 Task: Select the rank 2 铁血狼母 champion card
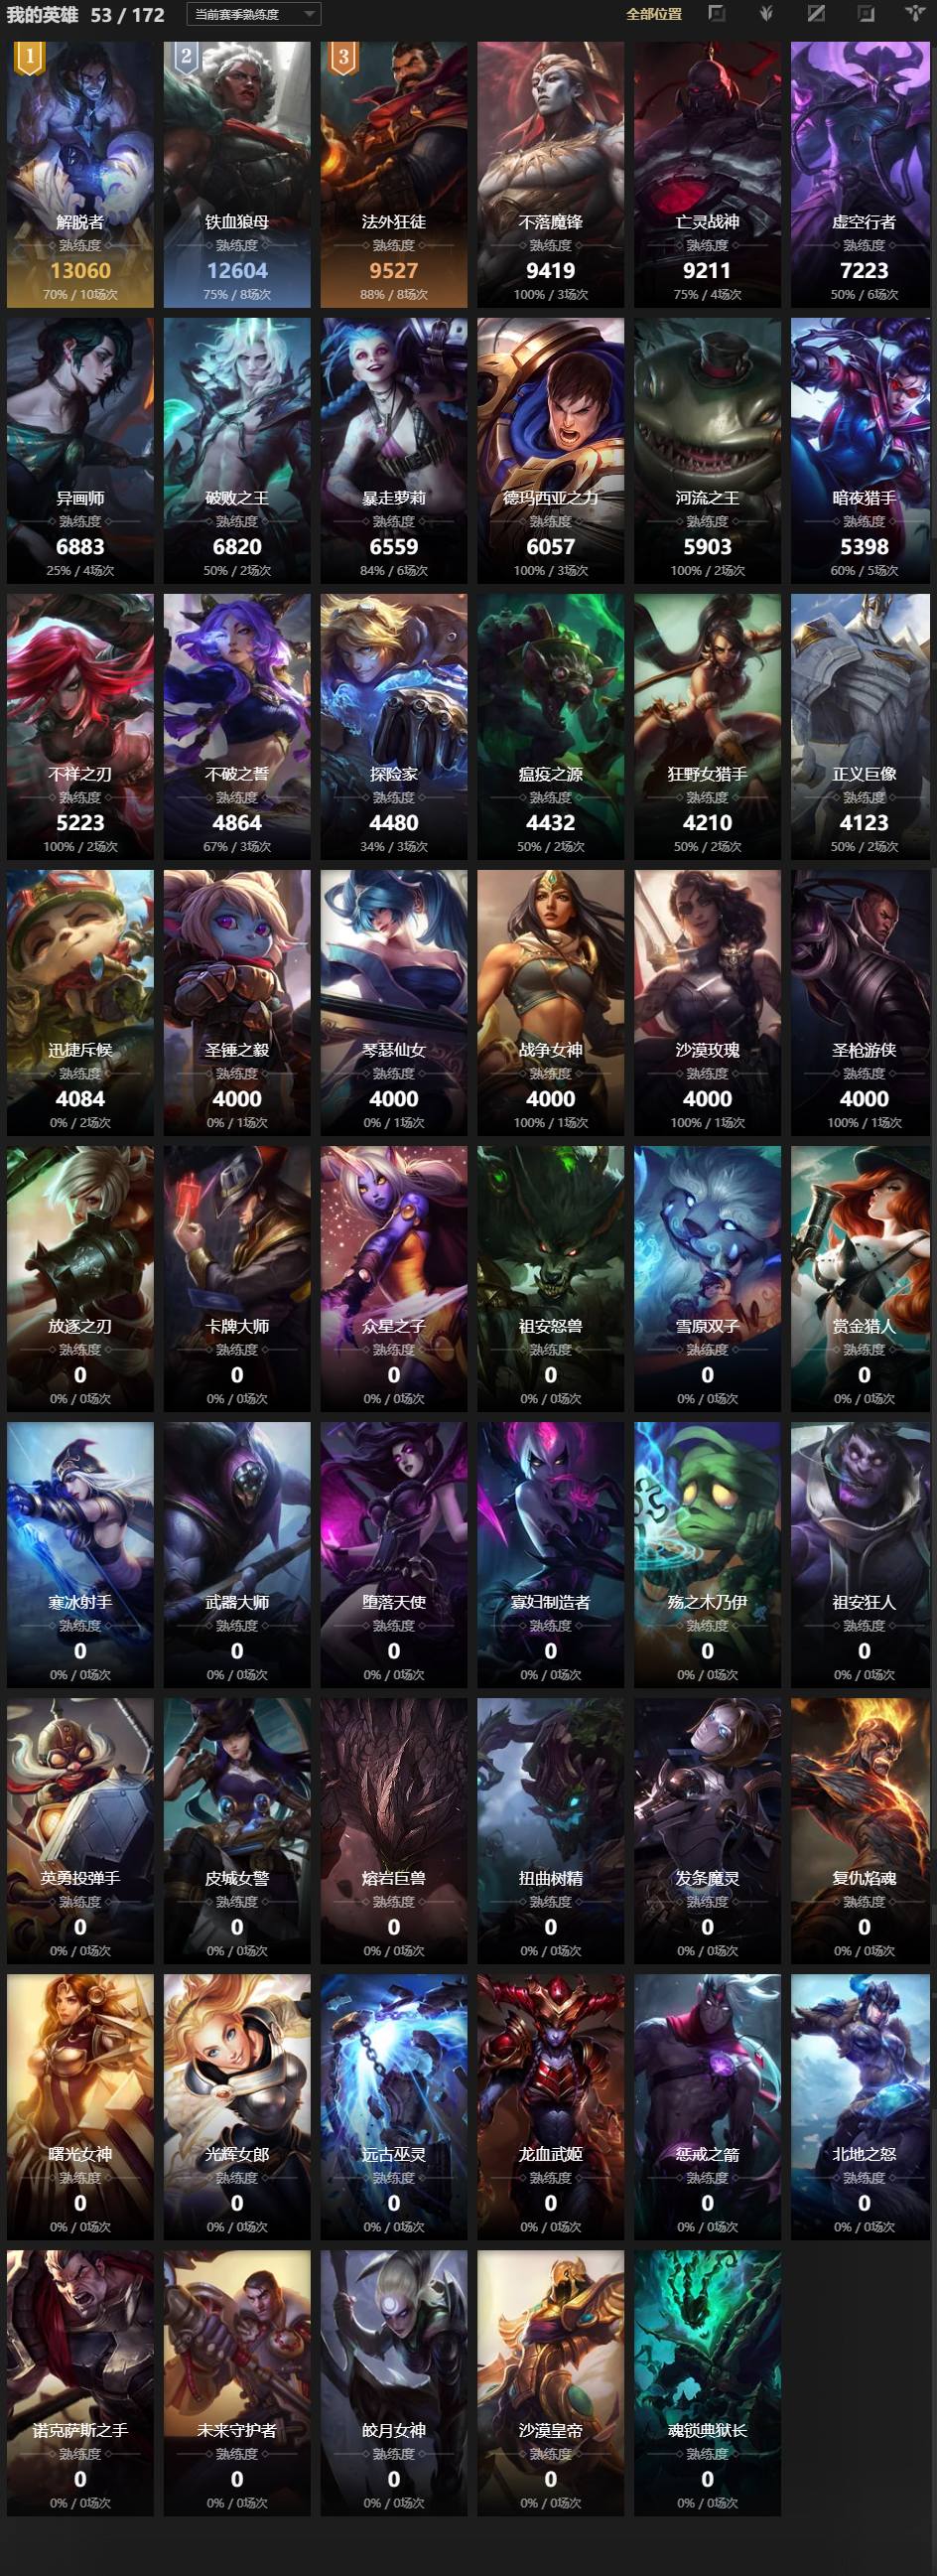tap(237, 174)
